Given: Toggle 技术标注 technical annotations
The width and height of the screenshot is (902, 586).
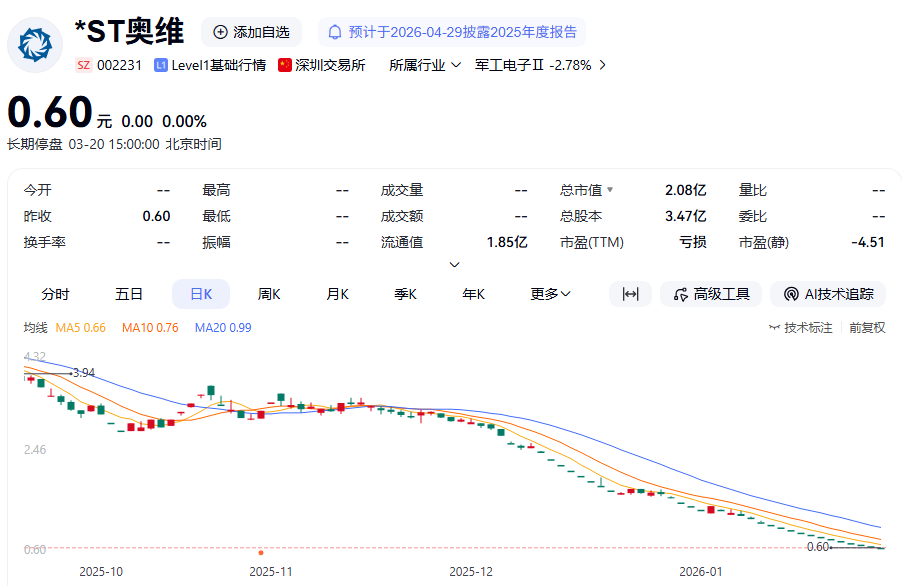Looking at the screenshot, I should (x=800, y=327).
